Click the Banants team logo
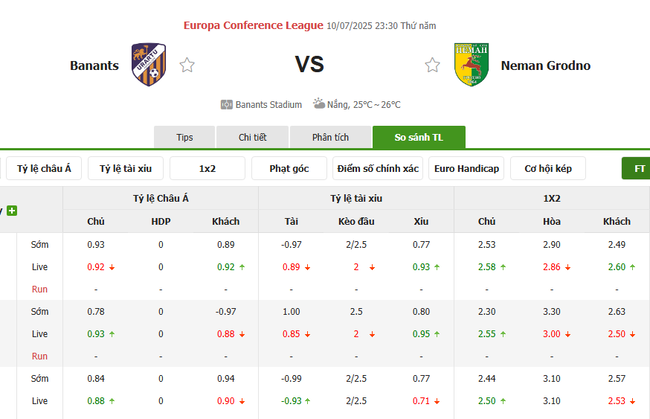 [x=148, y=65]
